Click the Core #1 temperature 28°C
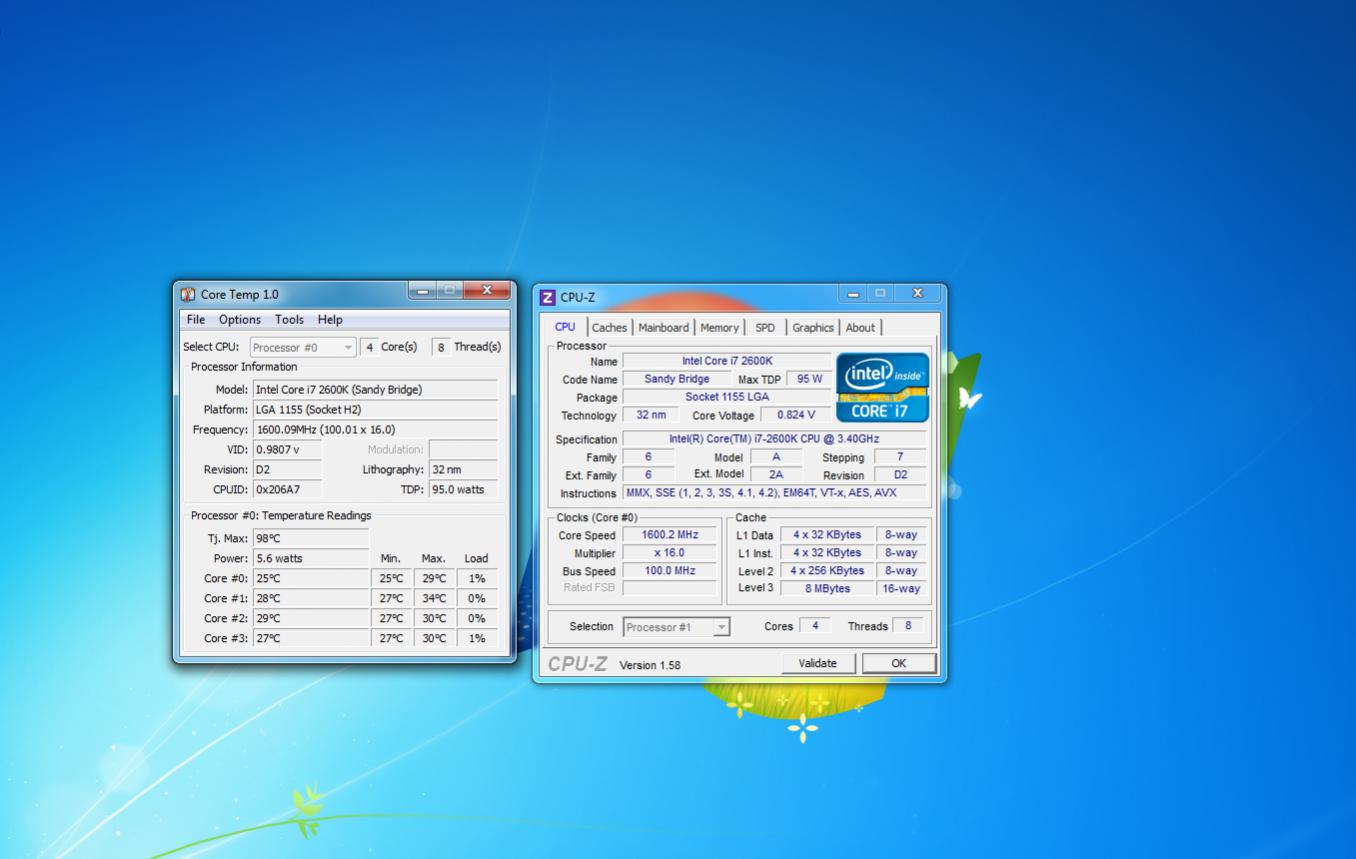This screenshot has width=1356, height=859. pos(311,598)
